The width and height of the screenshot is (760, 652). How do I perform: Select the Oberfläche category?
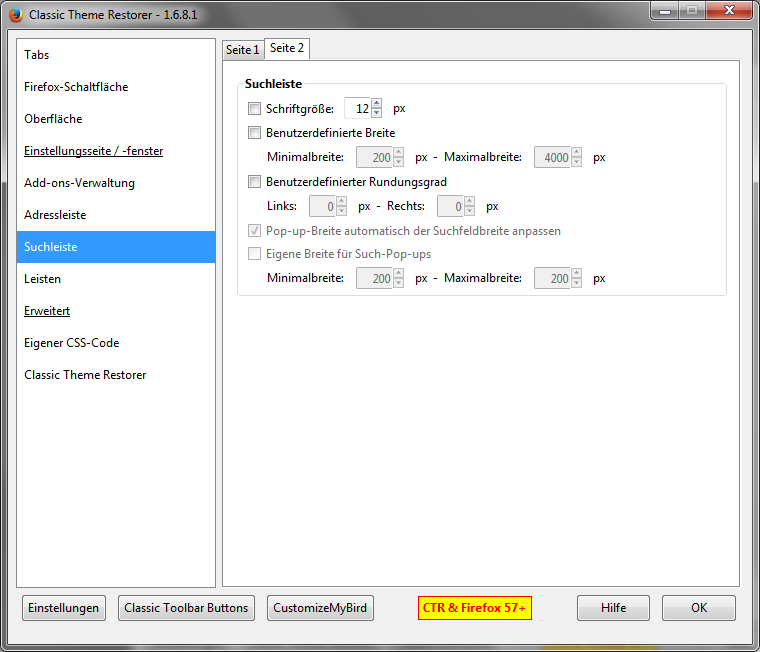[x=116, y=119]
